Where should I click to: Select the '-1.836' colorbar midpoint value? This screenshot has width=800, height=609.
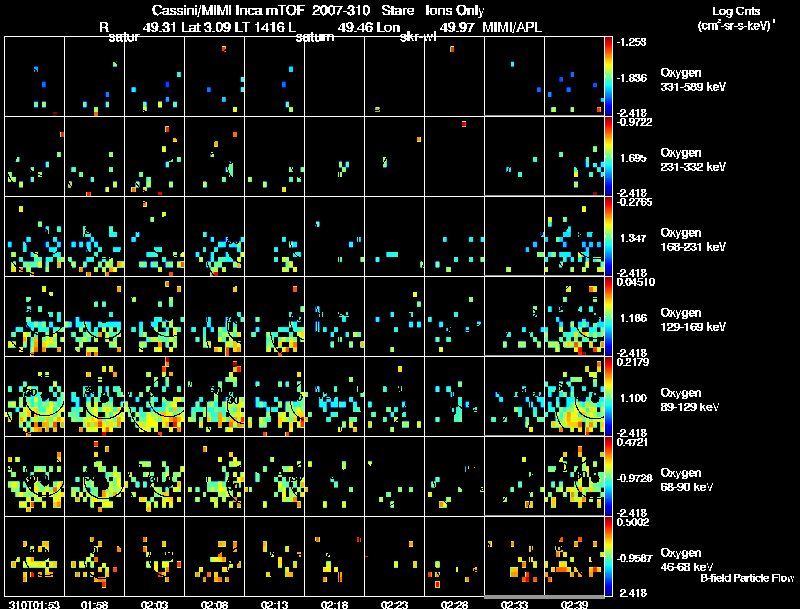[632, 78]
